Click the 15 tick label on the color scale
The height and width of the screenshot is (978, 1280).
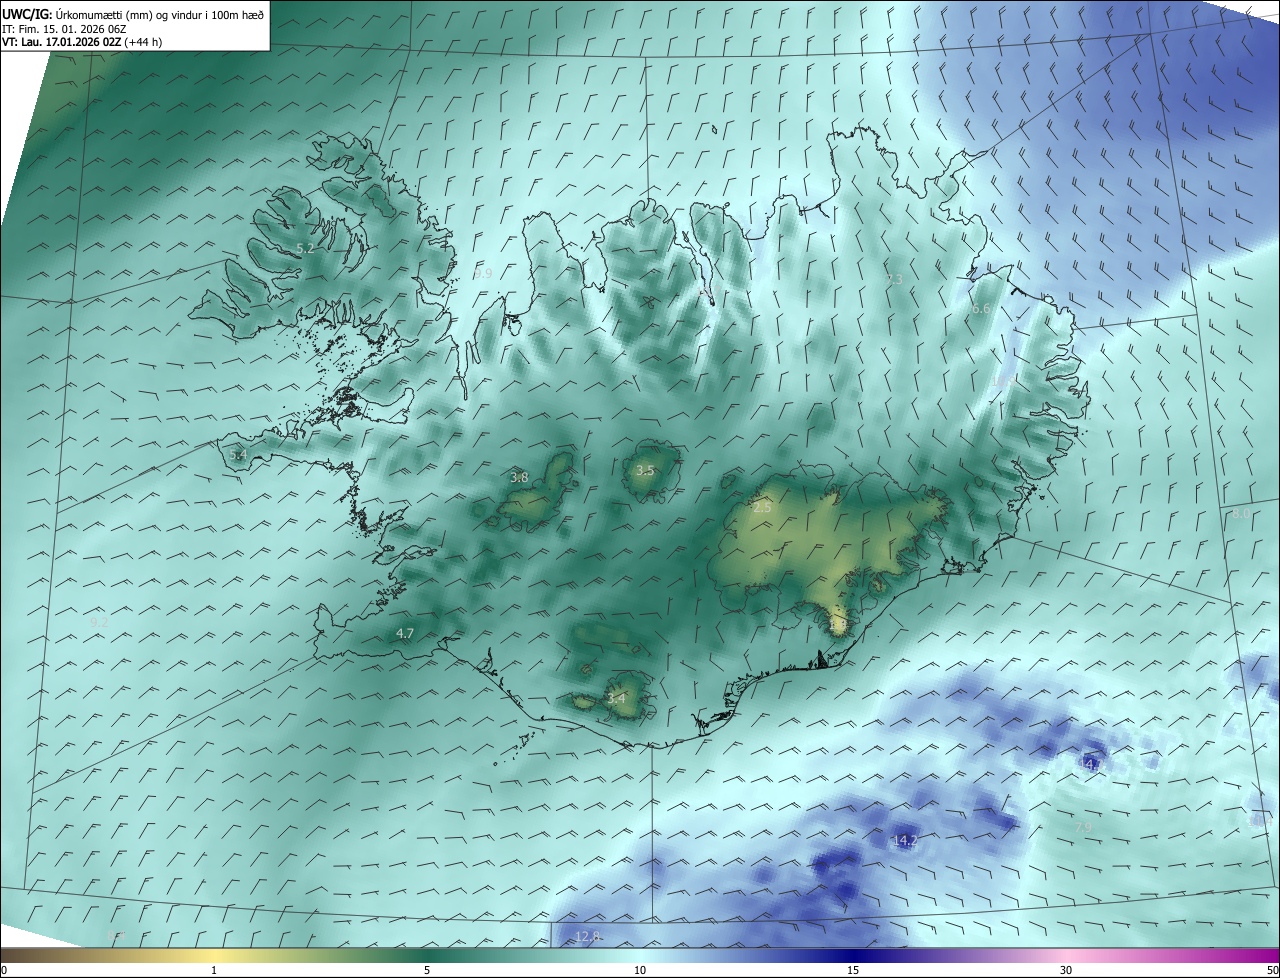[x=853, y=971]
